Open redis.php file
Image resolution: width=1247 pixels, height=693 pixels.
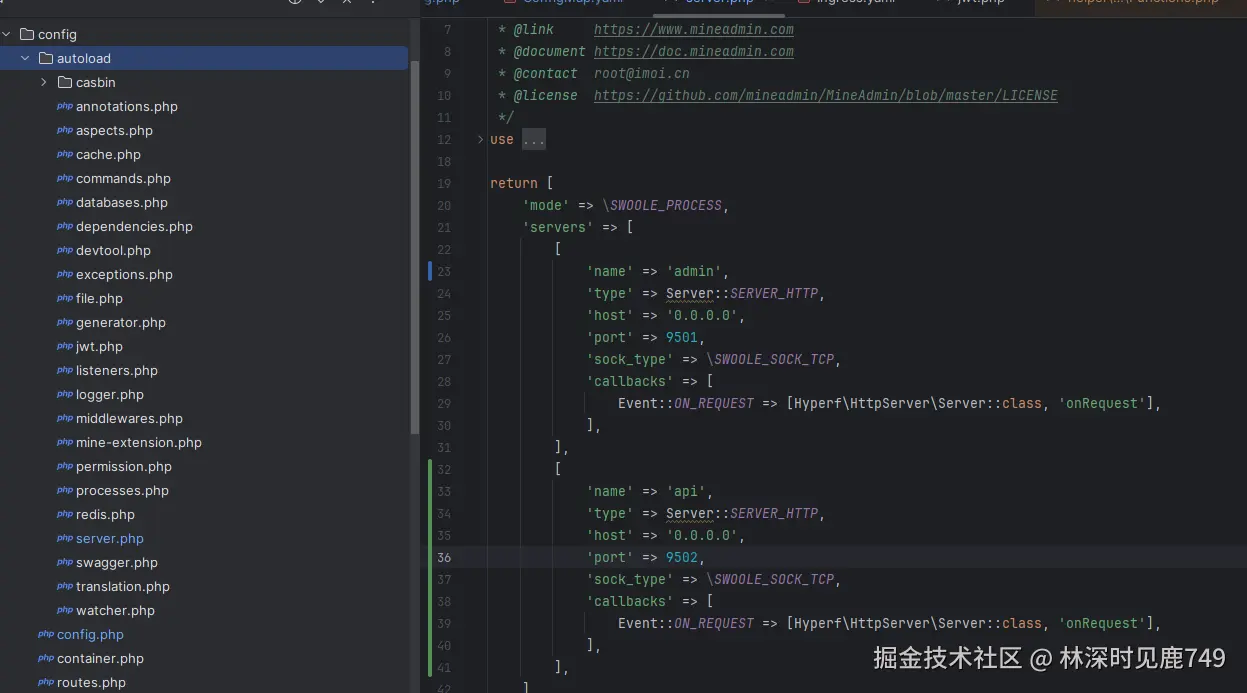click(x=105, y=514)
